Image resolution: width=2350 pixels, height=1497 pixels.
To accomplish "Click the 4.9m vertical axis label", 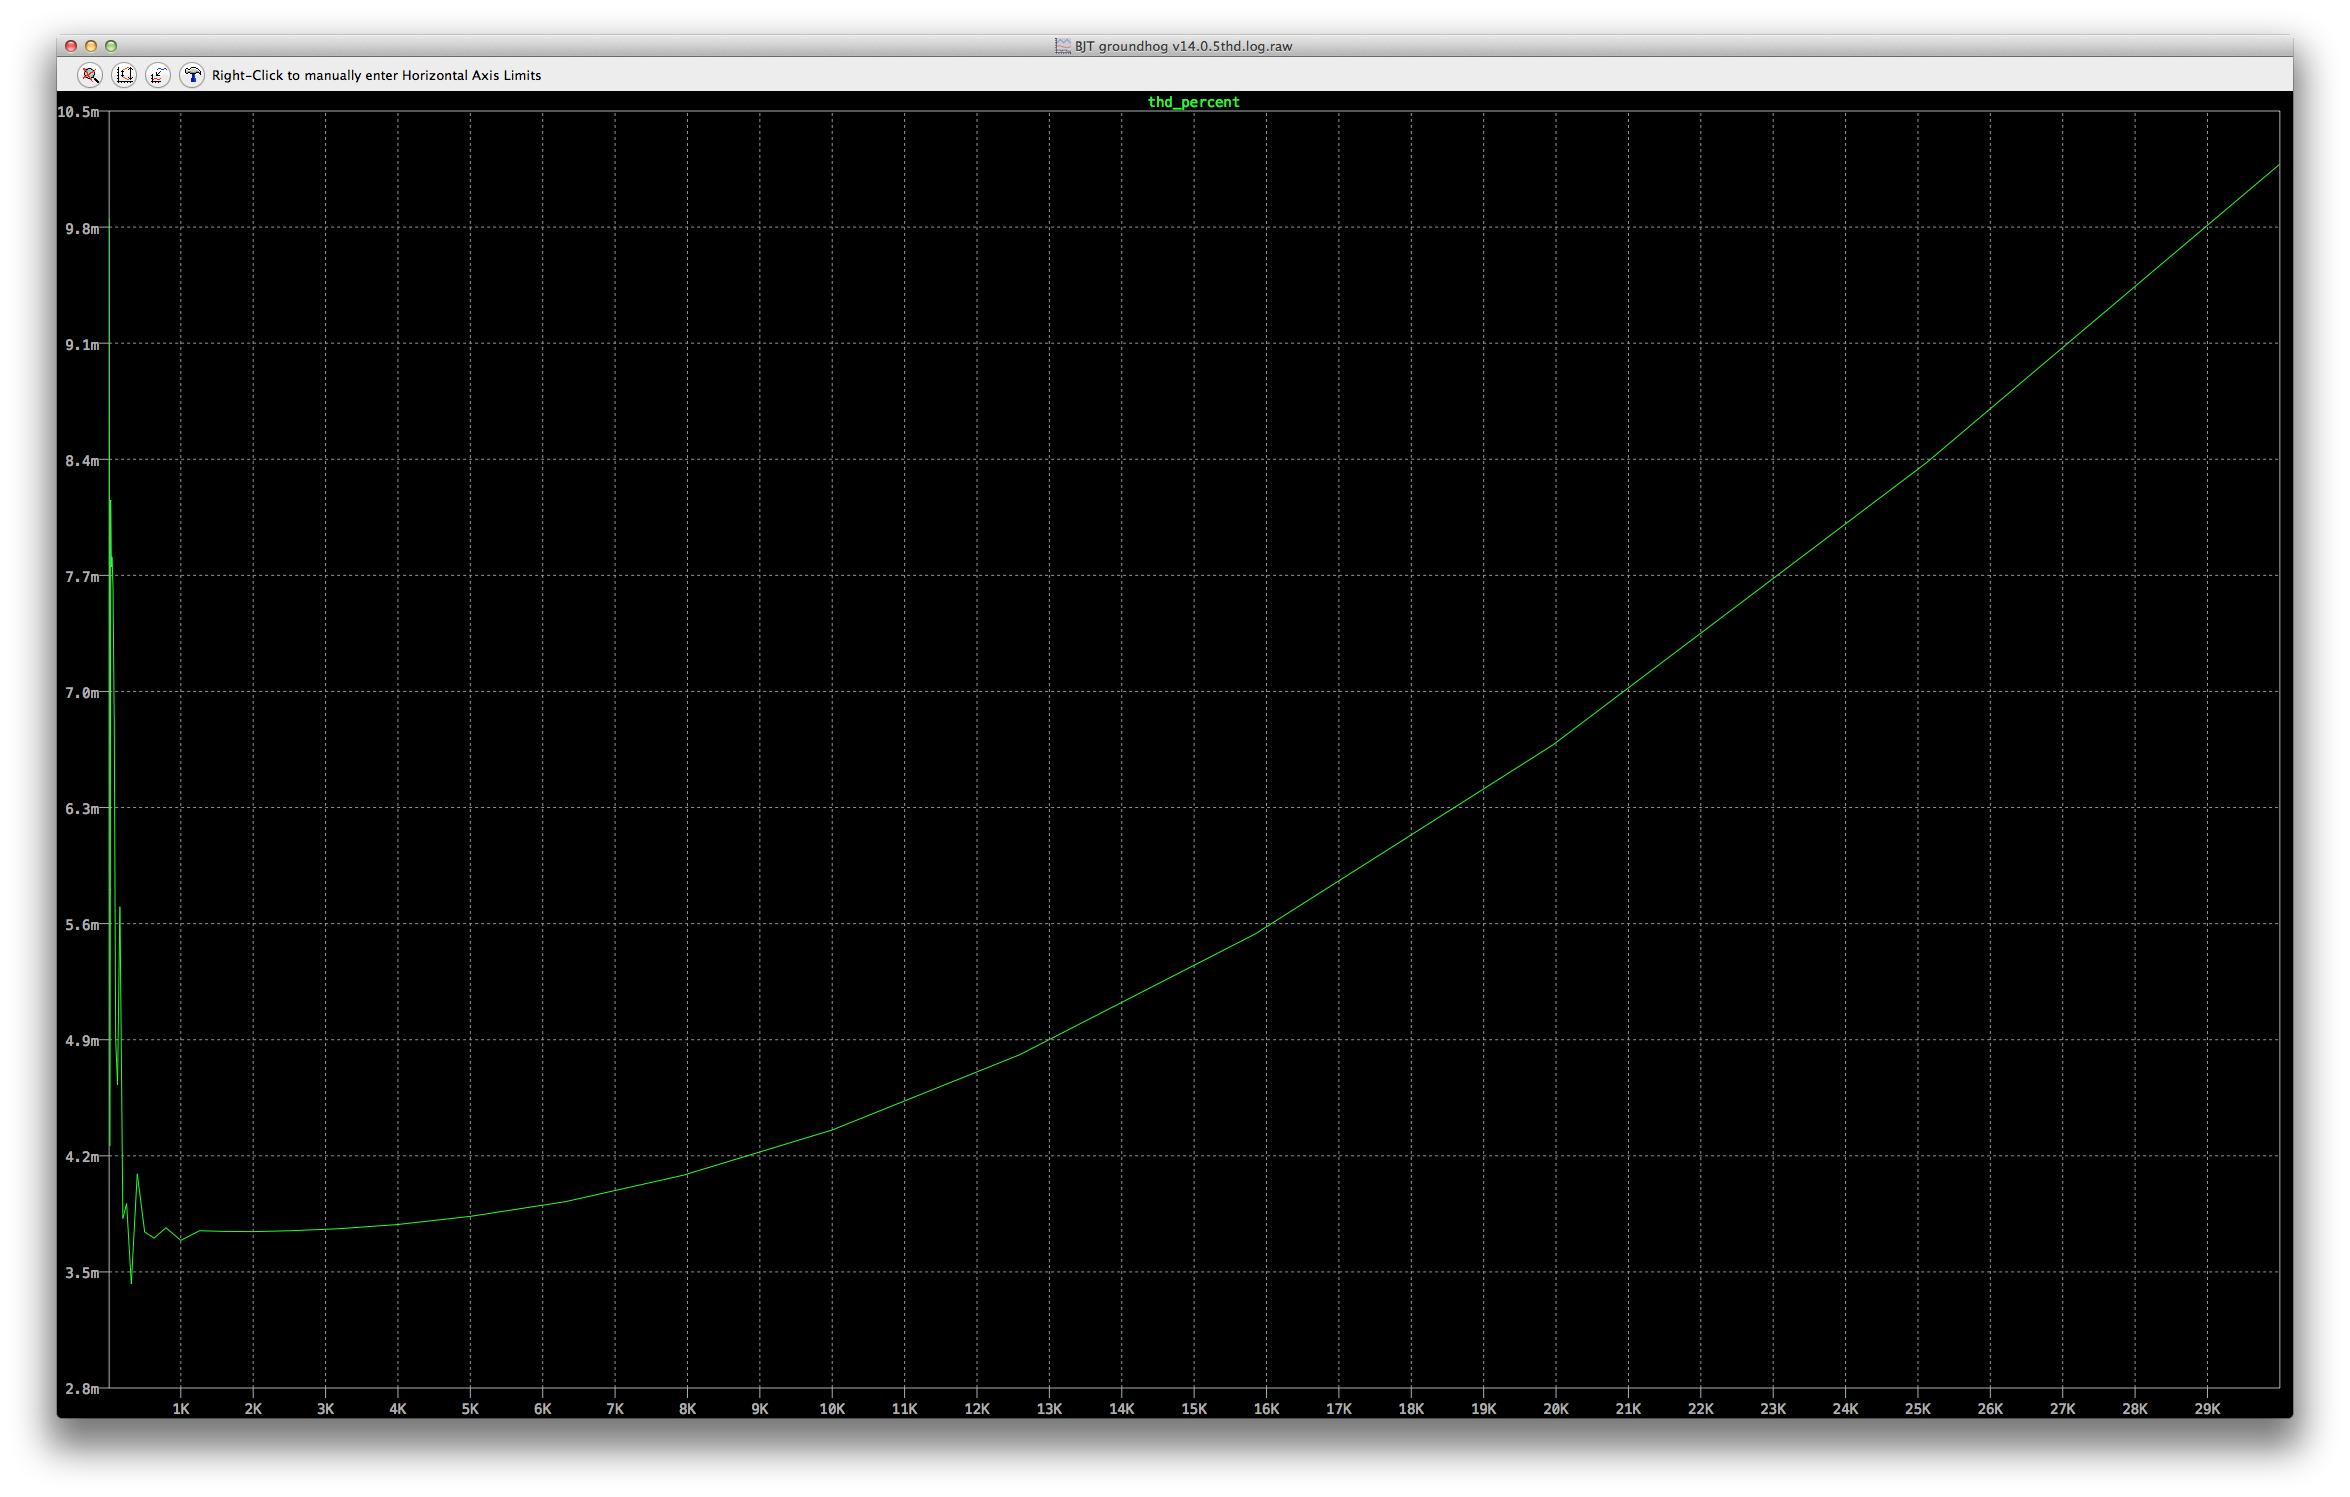I will pos(83,1041).
